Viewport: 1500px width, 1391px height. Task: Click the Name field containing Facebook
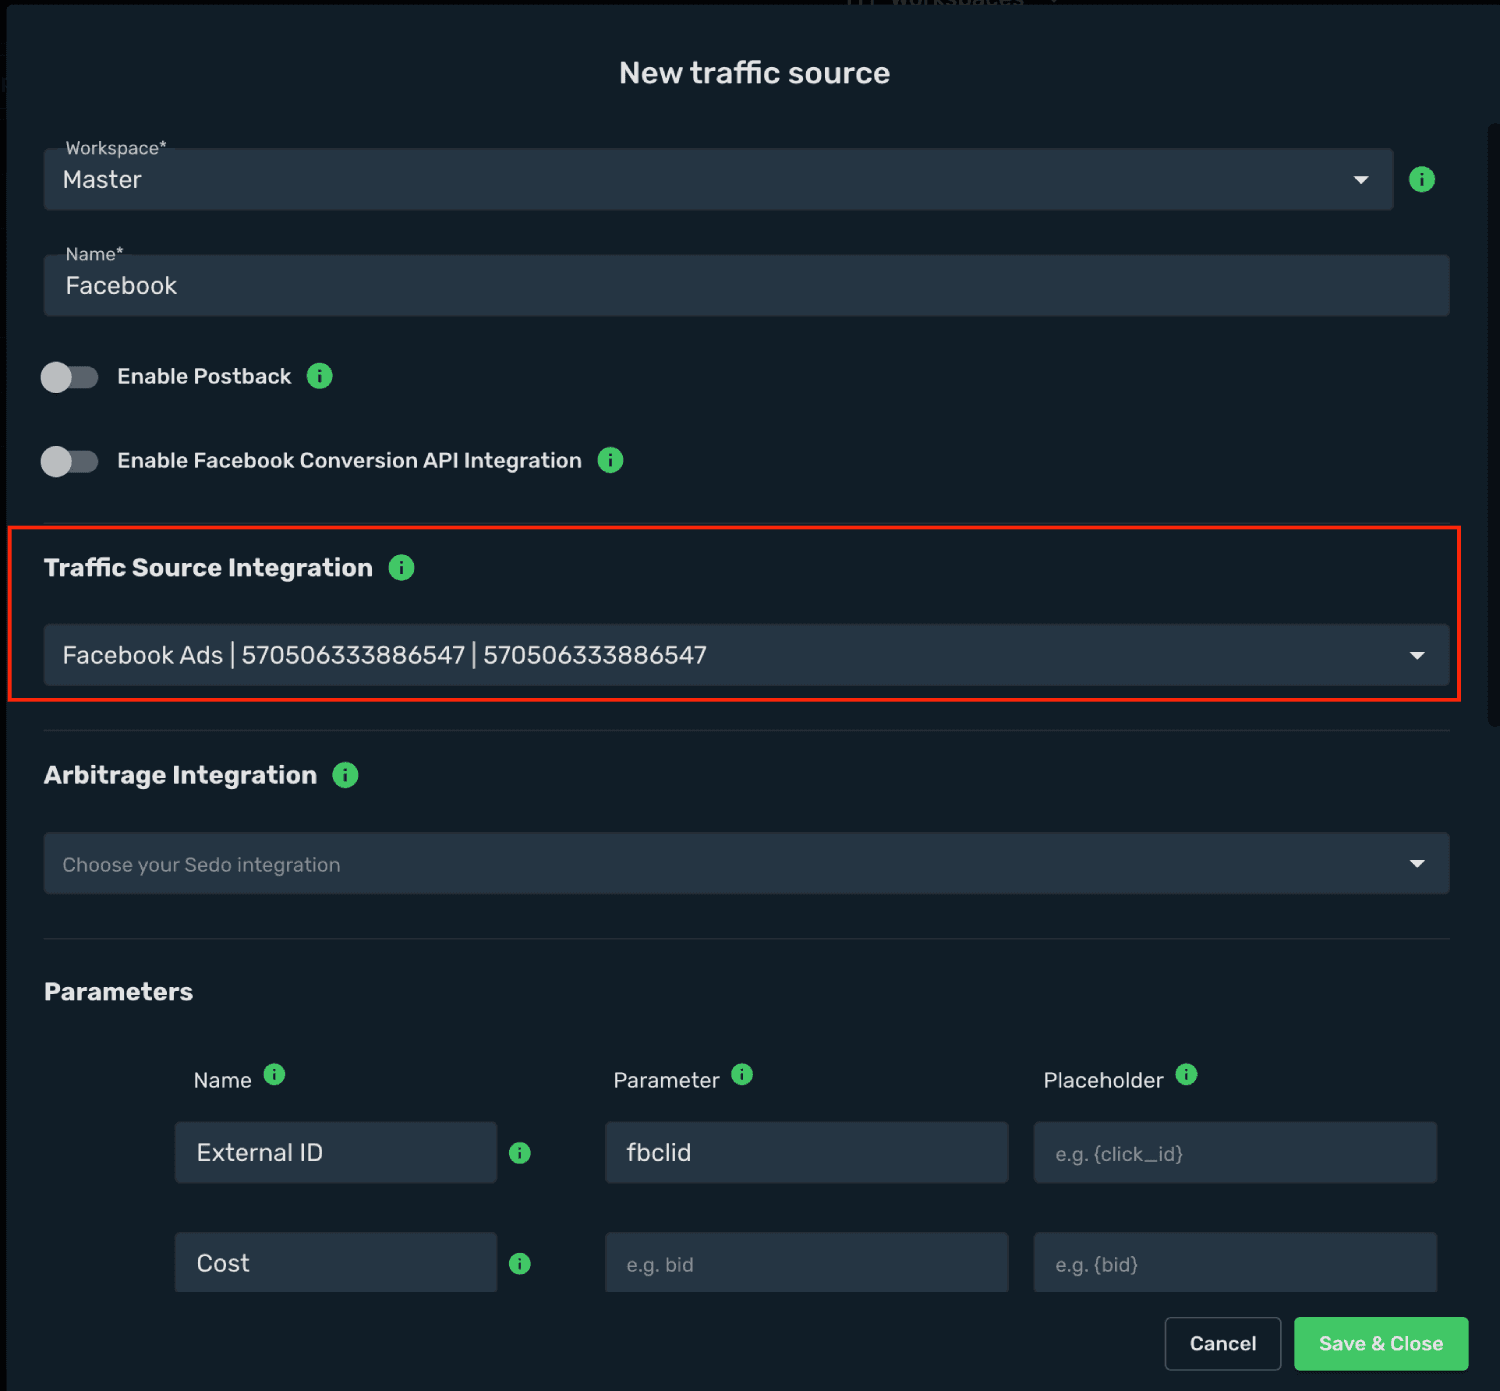click(x=746, y=286)
